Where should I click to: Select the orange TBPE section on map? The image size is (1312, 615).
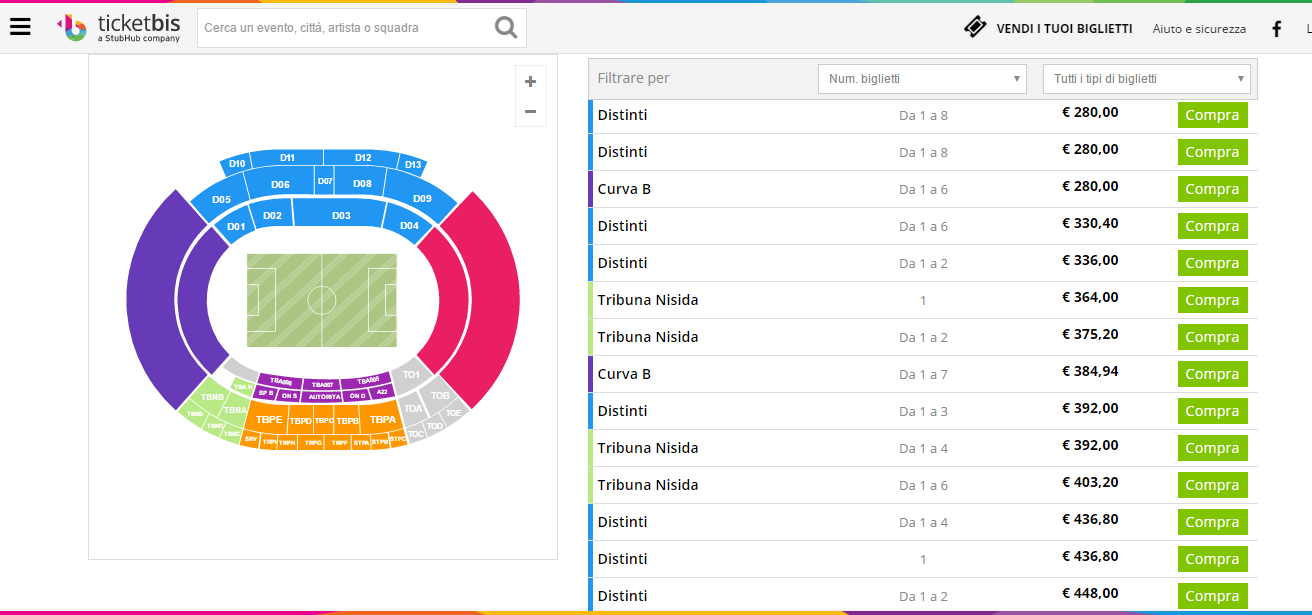[268, 419]
